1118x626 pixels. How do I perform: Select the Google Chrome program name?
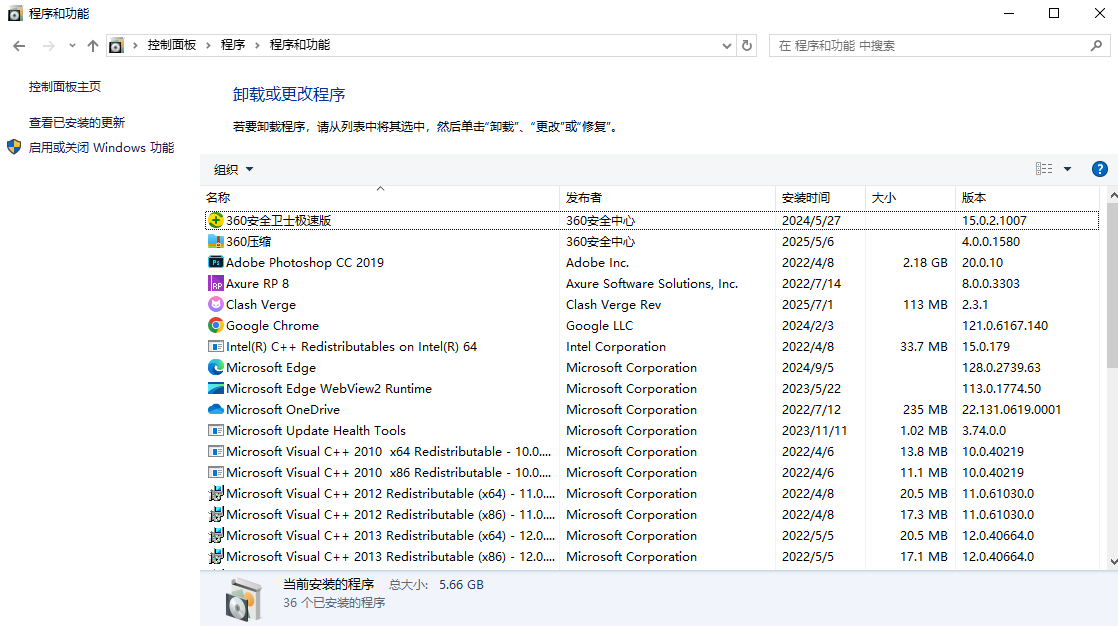point(272,326)
